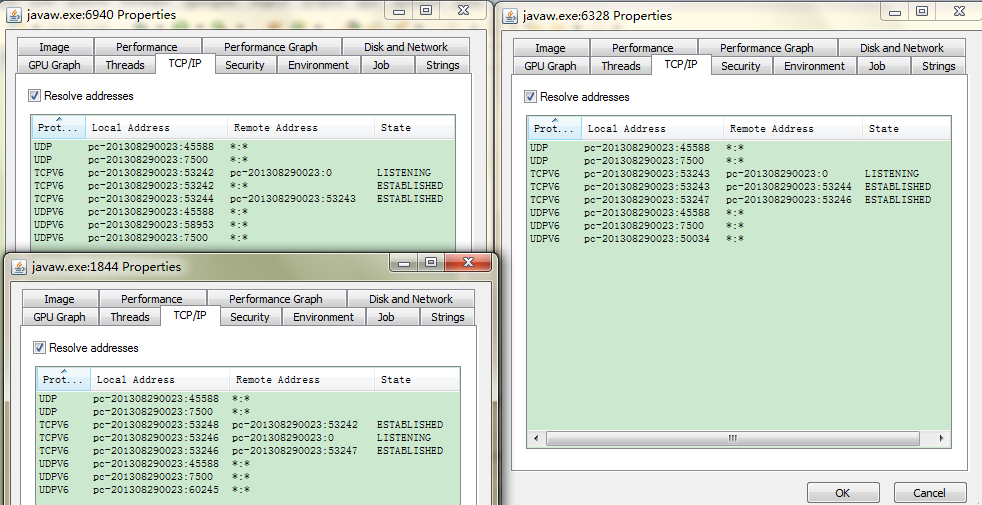This screenshot has height=505, width=982.
Task: Open Disk and Network tab in javaw.exe:6328
Action: (902, 48)
